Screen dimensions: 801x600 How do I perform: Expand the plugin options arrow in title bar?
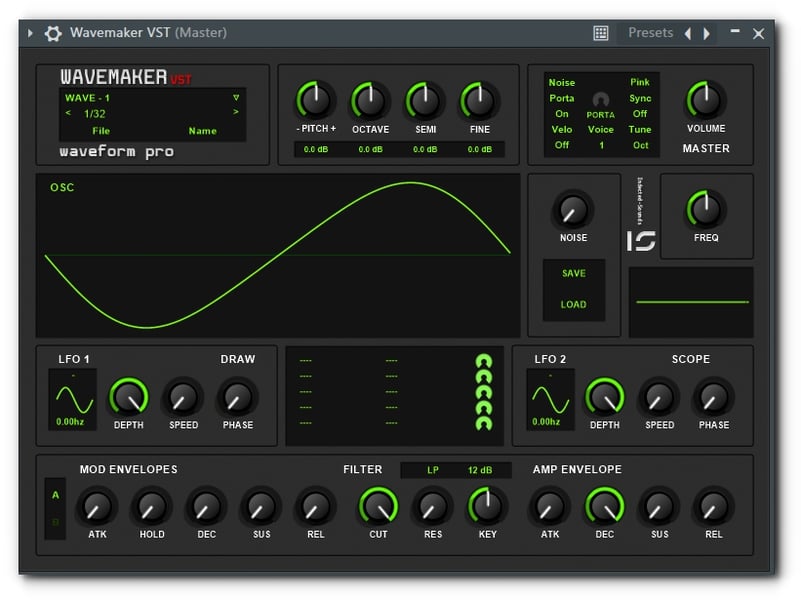pyautogui.click(x=30, y=33)
